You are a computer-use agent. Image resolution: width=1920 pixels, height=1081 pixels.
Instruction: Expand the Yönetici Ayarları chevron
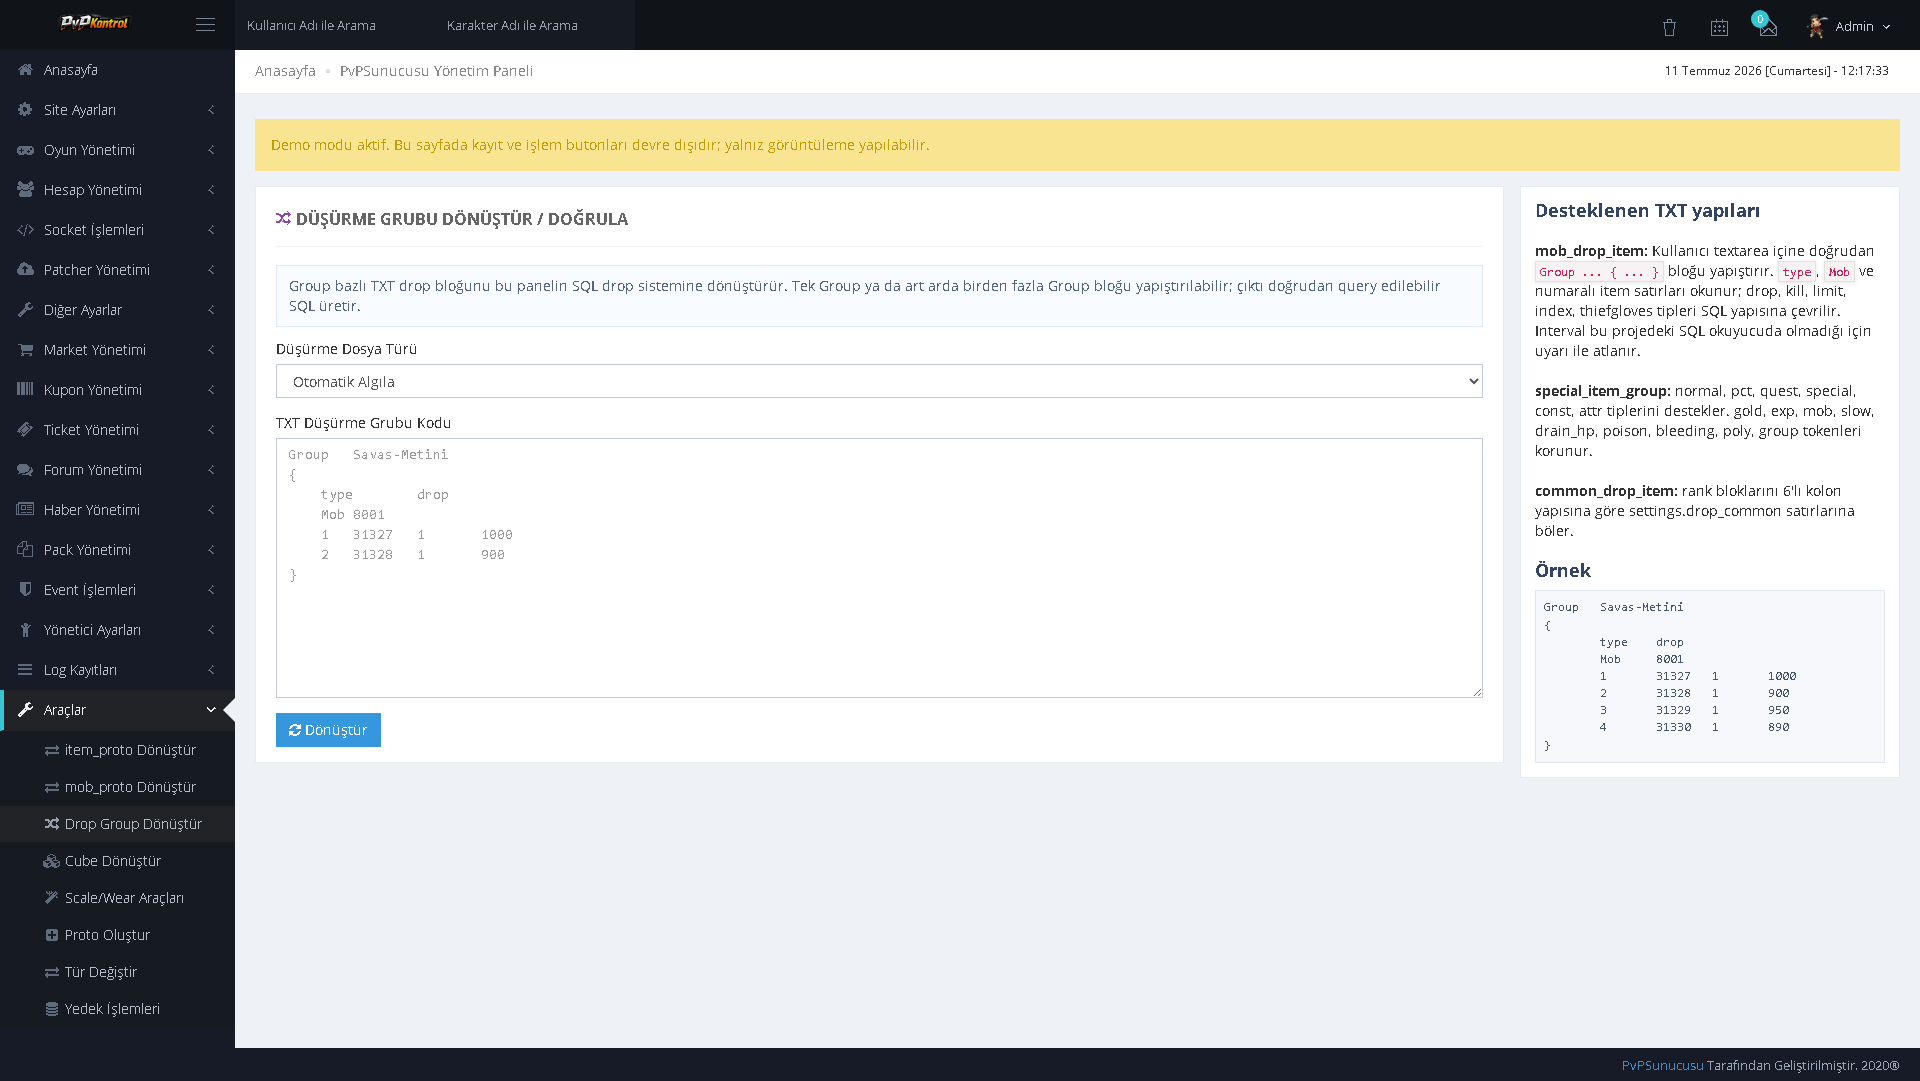coord(211,630)
